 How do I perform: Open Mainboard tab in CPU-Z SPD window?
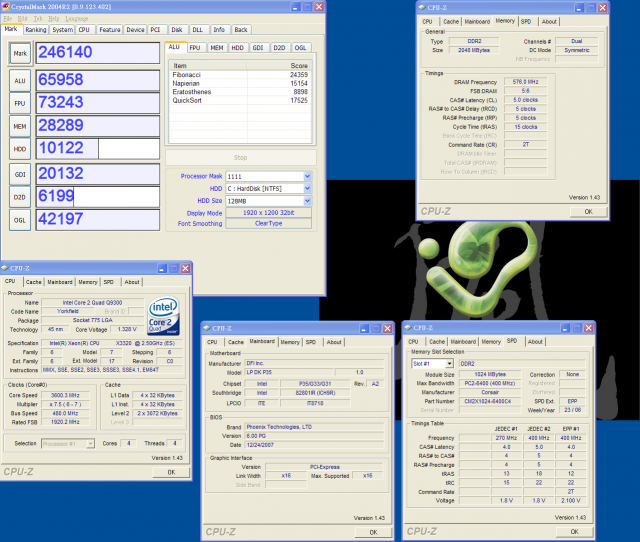pyautogui.click(x=463, y=342)
